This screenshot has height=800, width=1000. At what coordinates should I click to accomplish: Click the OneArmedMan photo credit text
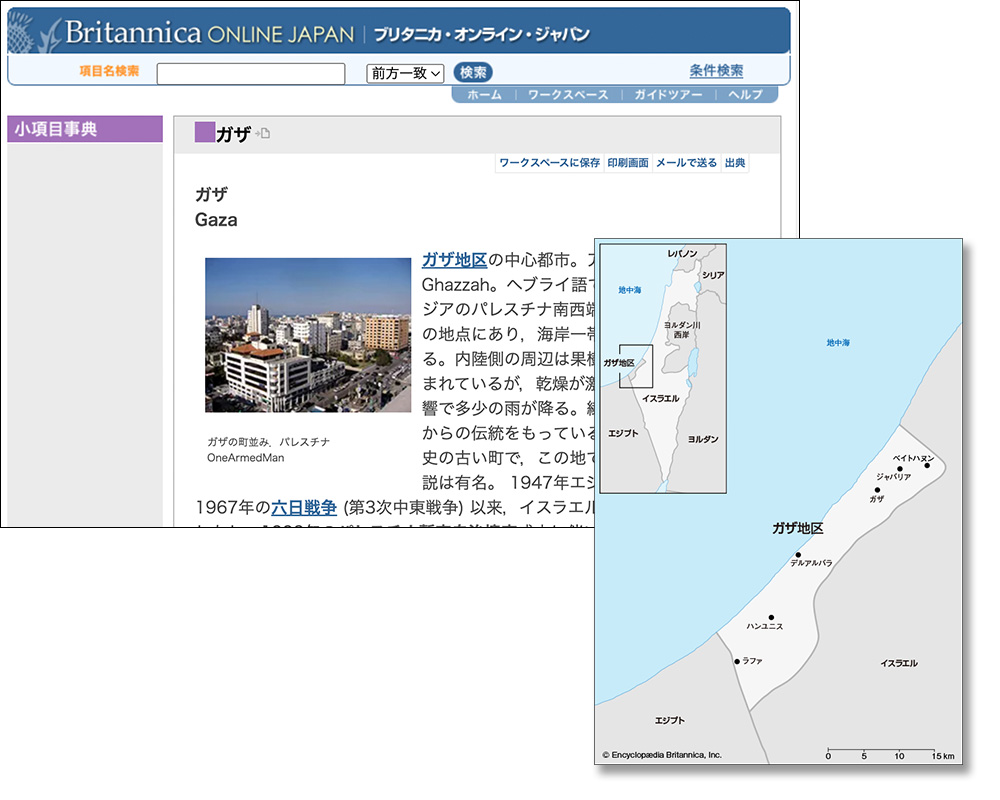[246, 457]
